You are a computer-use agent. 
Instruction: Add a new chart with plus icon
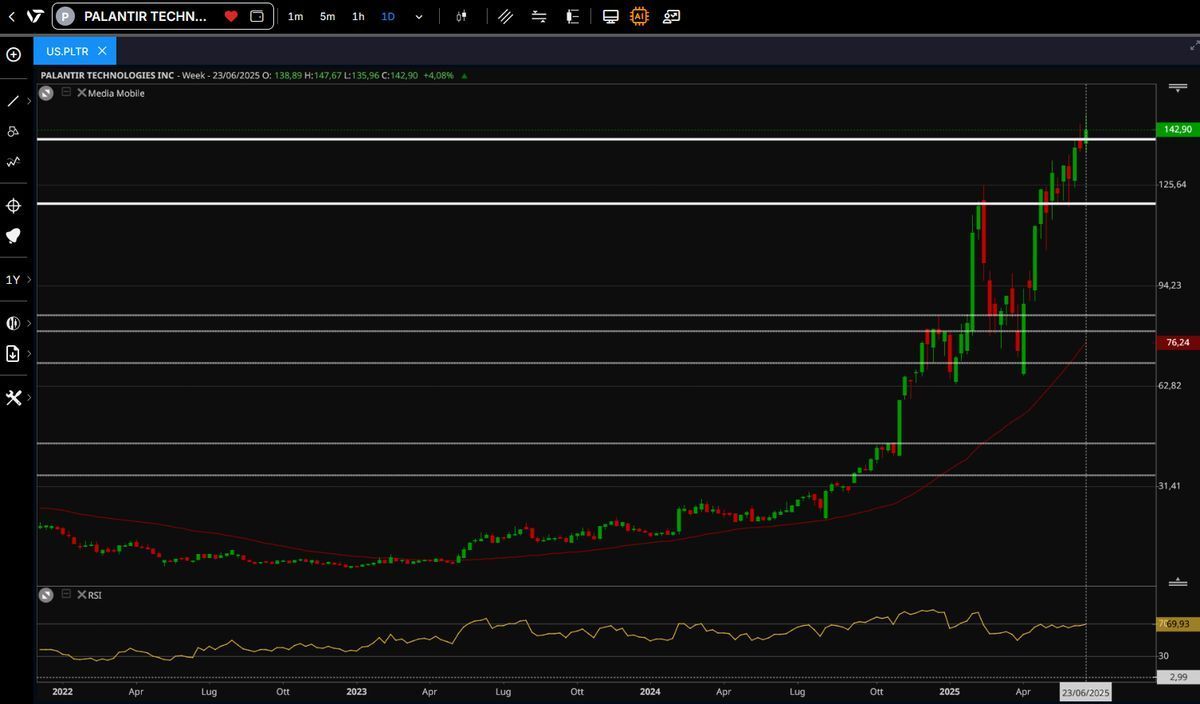[14, 54]
